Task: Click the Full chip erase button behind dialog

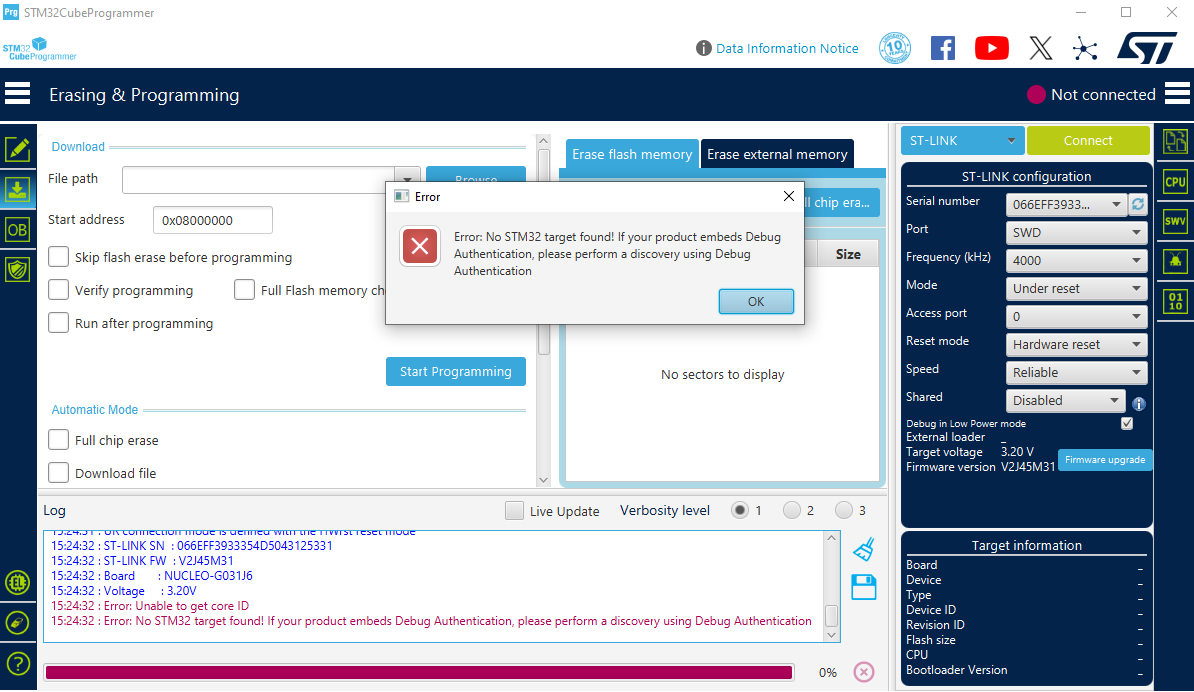Action: point(841,202)
